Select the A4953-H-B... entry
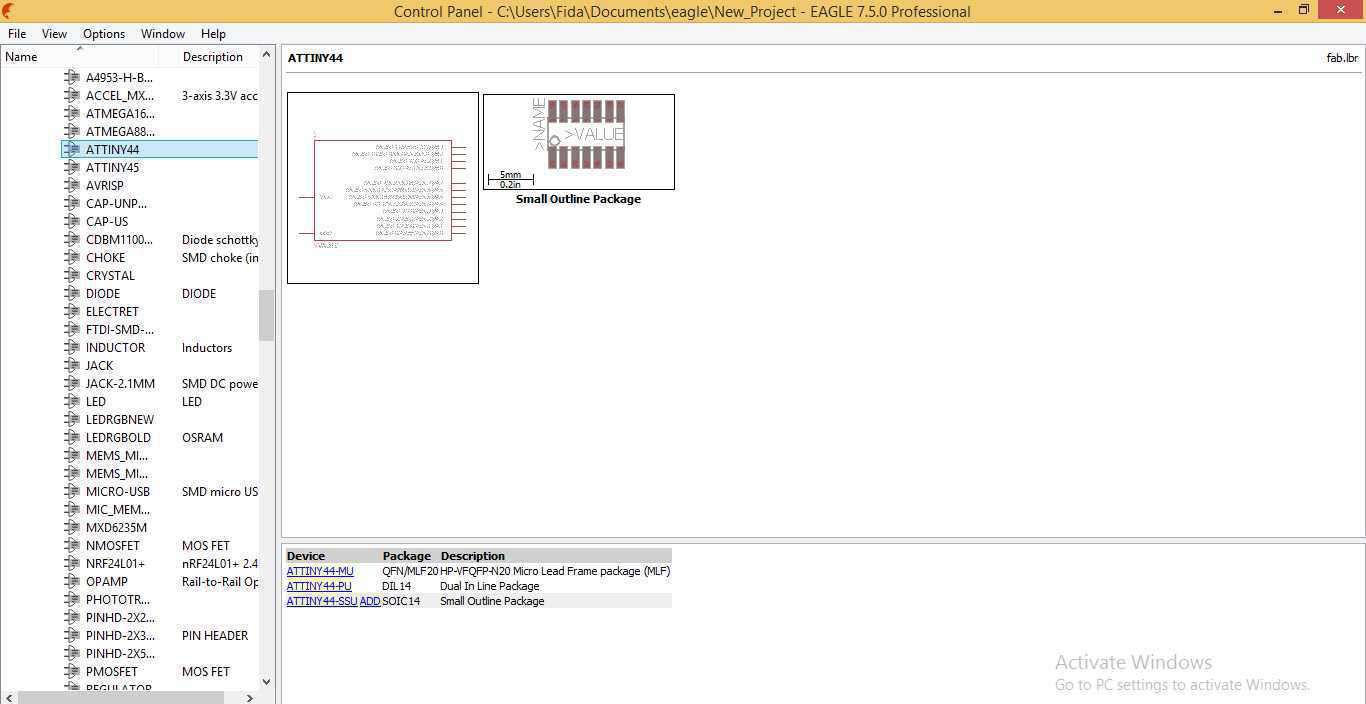The height and width of the screenshot is (704, 1366). click(x=119, y=77)
